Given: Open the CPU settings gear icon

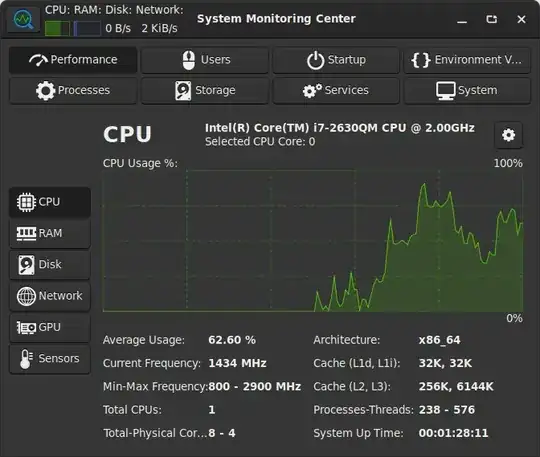Looking at the screenshot, I should coord(509,135).
